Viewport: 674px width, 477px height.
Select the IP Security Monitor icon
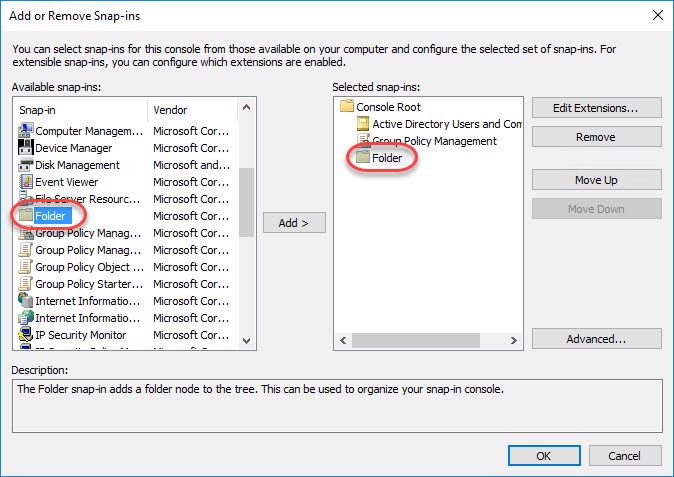point(26,335)
